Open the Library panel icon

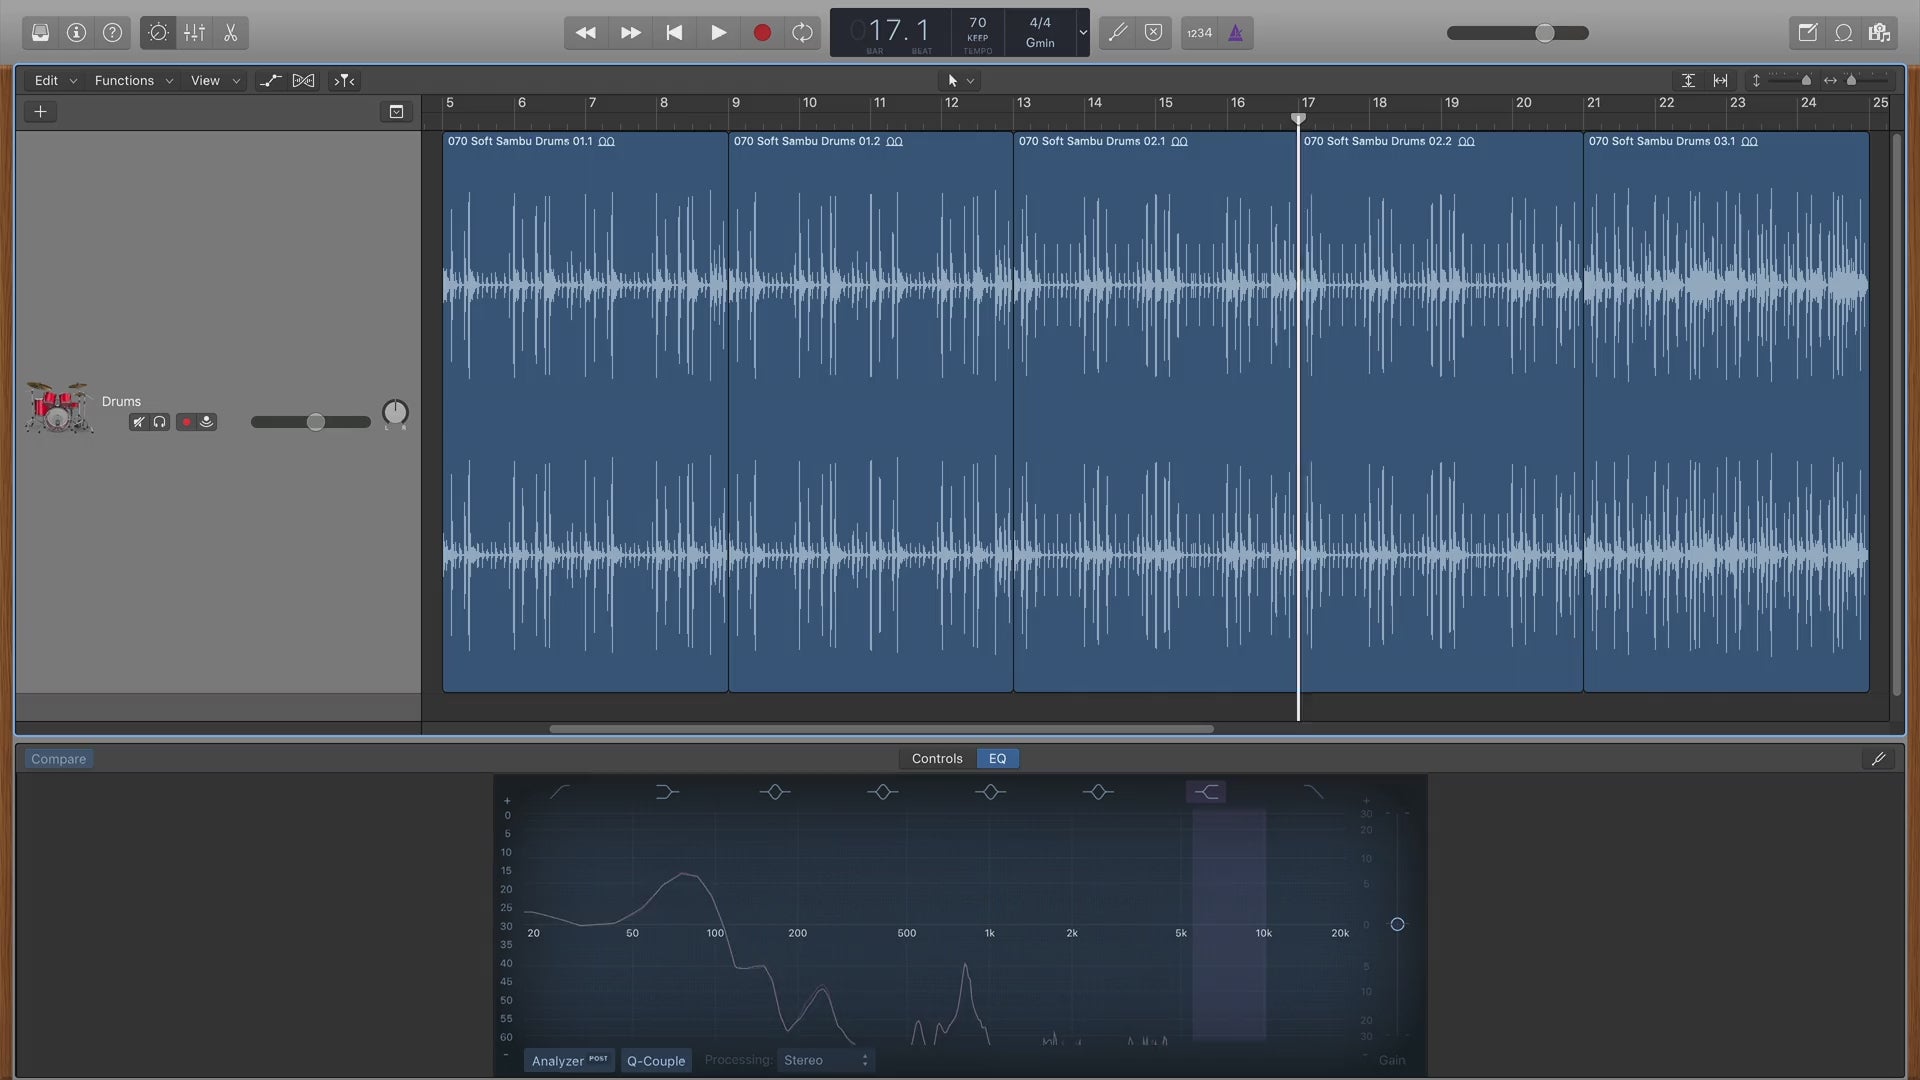(40, 33)
